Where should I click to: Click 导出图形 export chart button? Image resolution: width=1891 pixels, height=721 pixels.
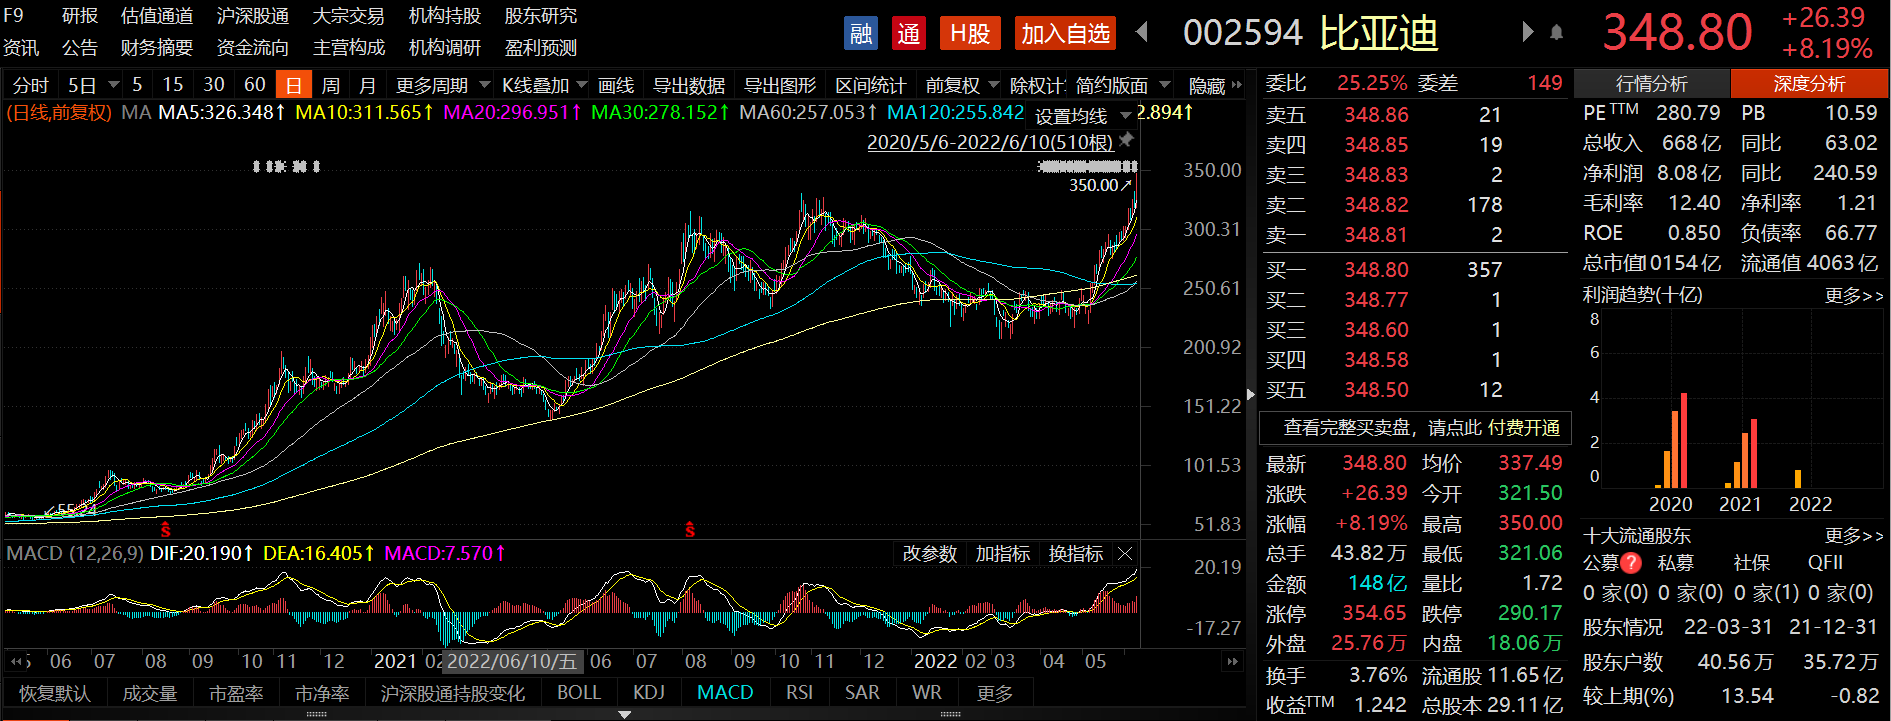(780, 85)
